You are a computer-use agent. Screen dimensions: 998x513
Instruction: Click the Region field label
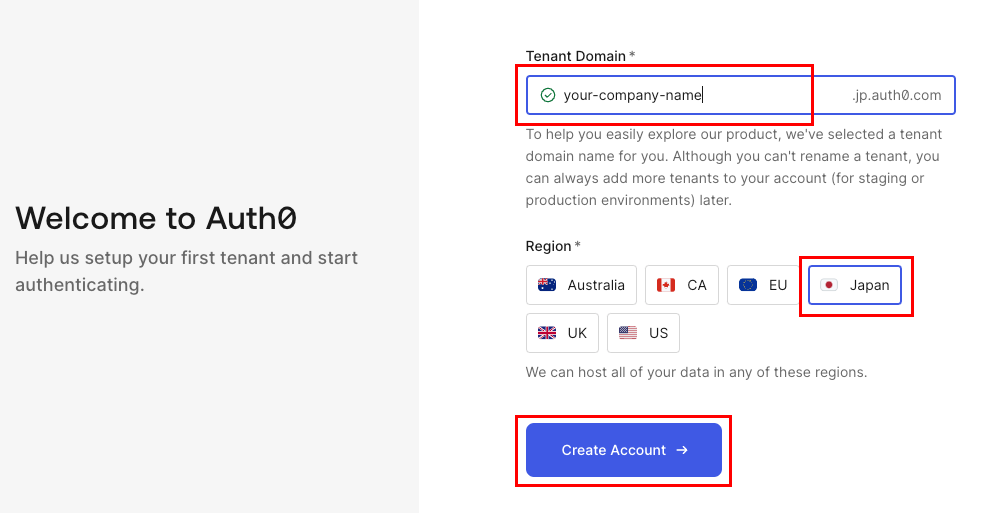tap(549, 246)
